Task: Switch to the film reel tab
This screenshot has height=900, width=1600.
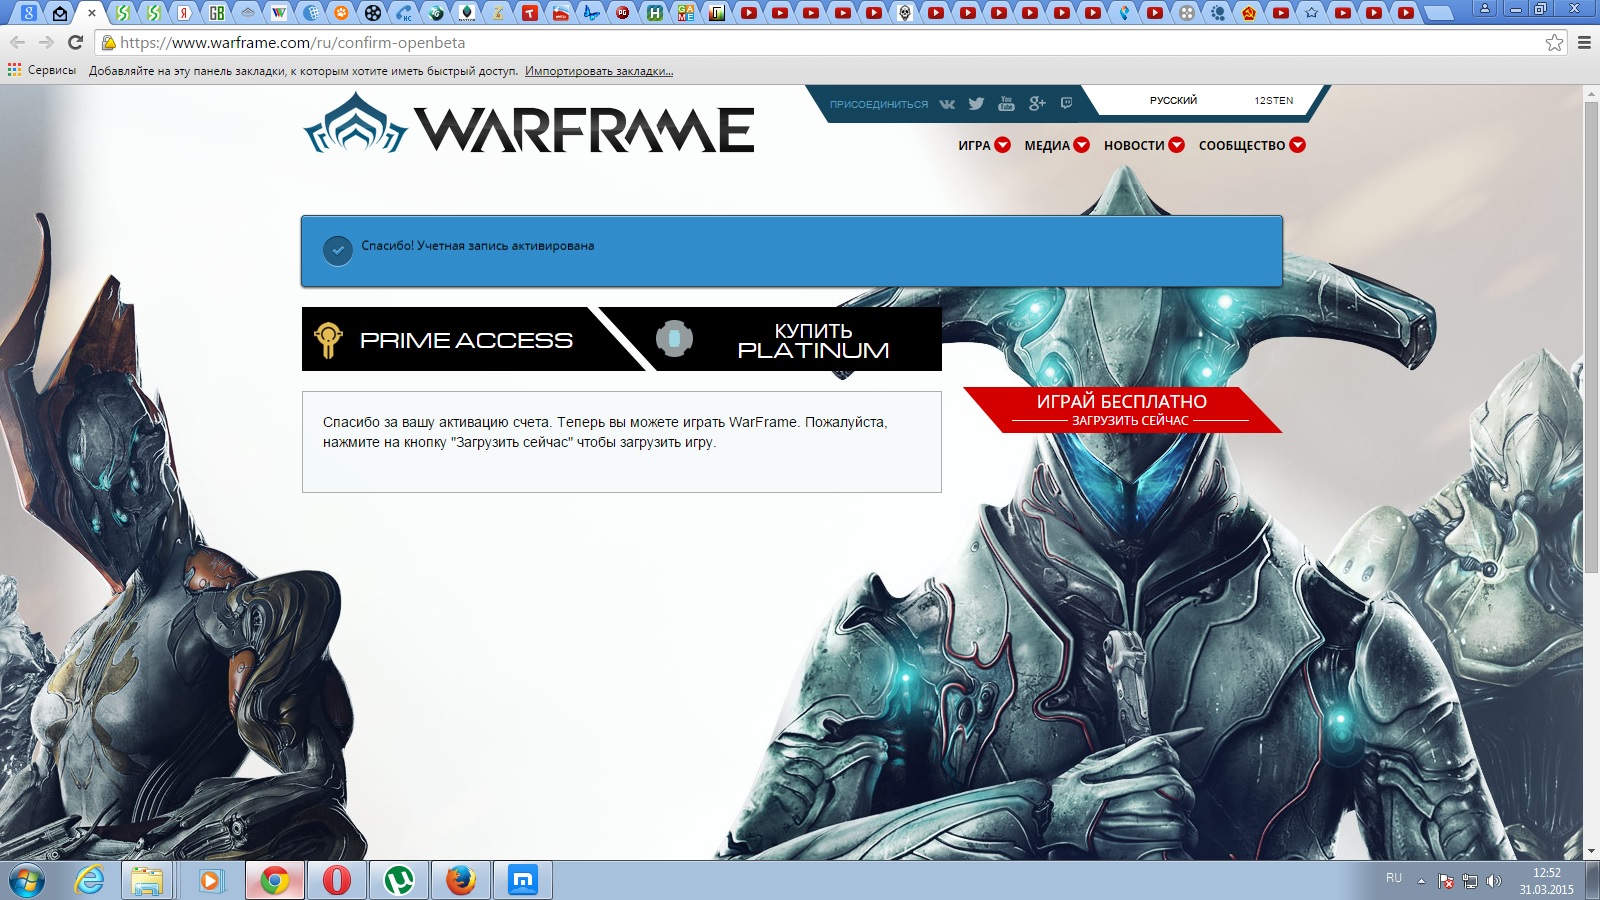Action: 373,13
